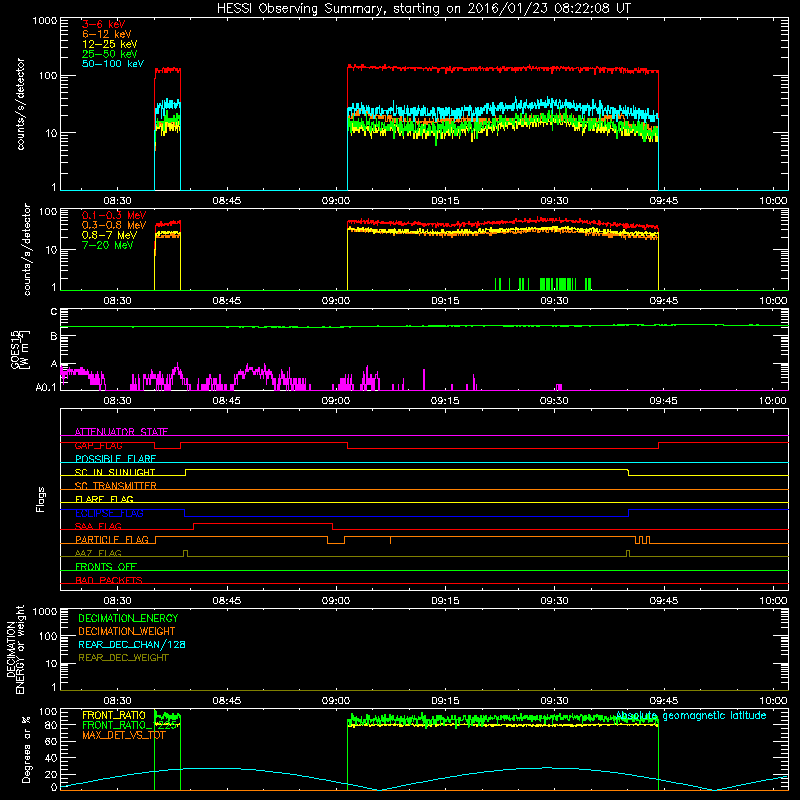Click the 08:45 tick label under the Flags panel
Viewport: 800px width, 800px height.
point(227,601)
